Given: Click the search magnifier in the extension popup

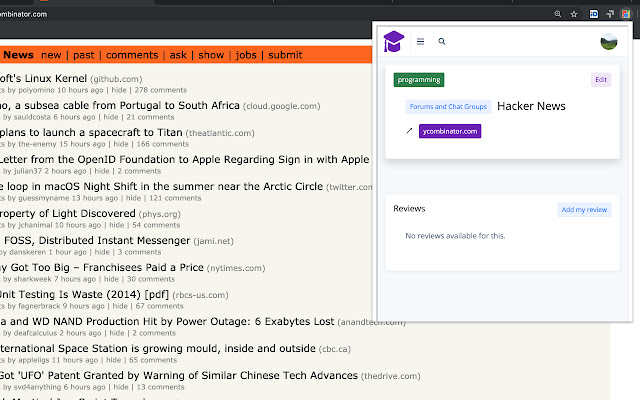Looking at the screenshot, I should pyautogui.click(x=442, y=41).
